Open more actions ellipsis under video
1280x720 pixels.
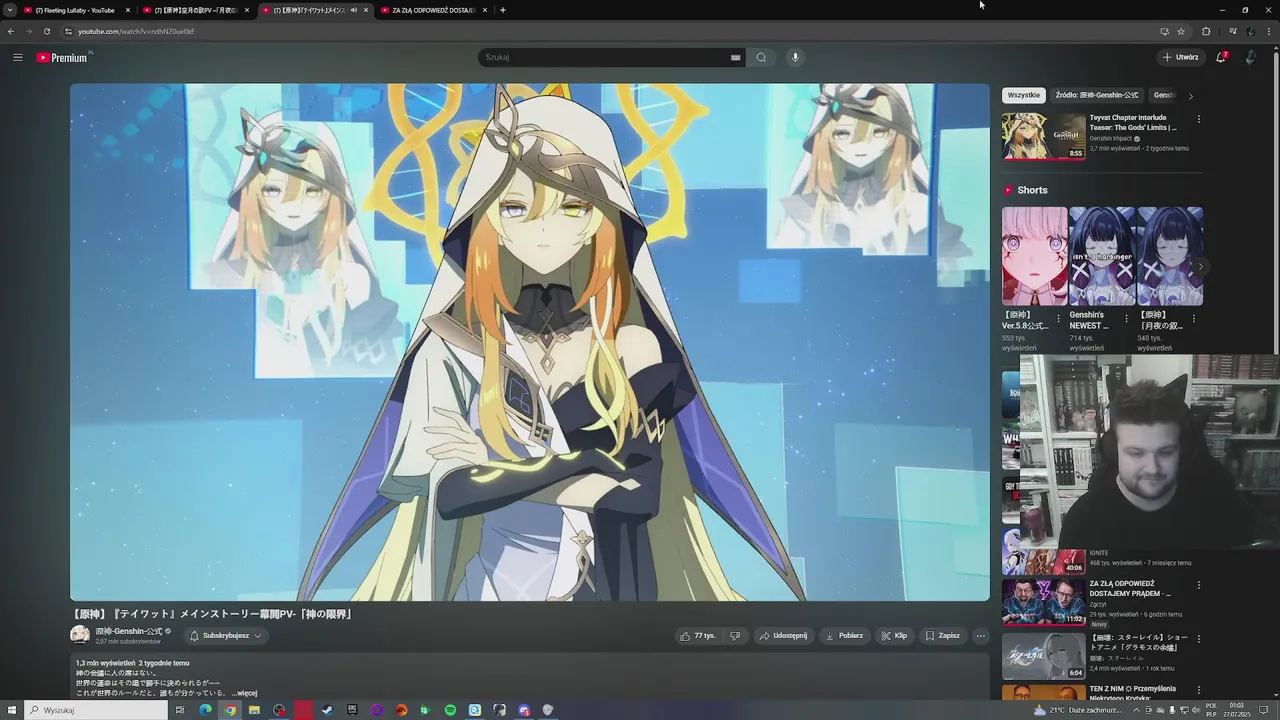[980, 635]
